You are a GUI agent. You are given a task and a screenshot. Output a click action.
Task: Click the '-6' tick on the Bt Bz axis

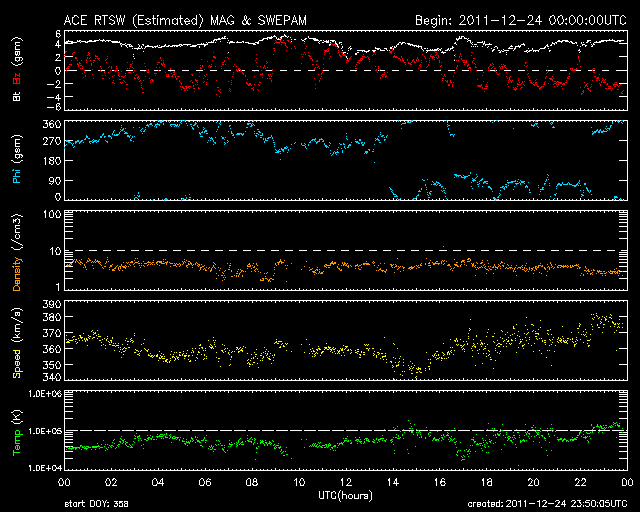pyautogui.click(x=54, y=107)
